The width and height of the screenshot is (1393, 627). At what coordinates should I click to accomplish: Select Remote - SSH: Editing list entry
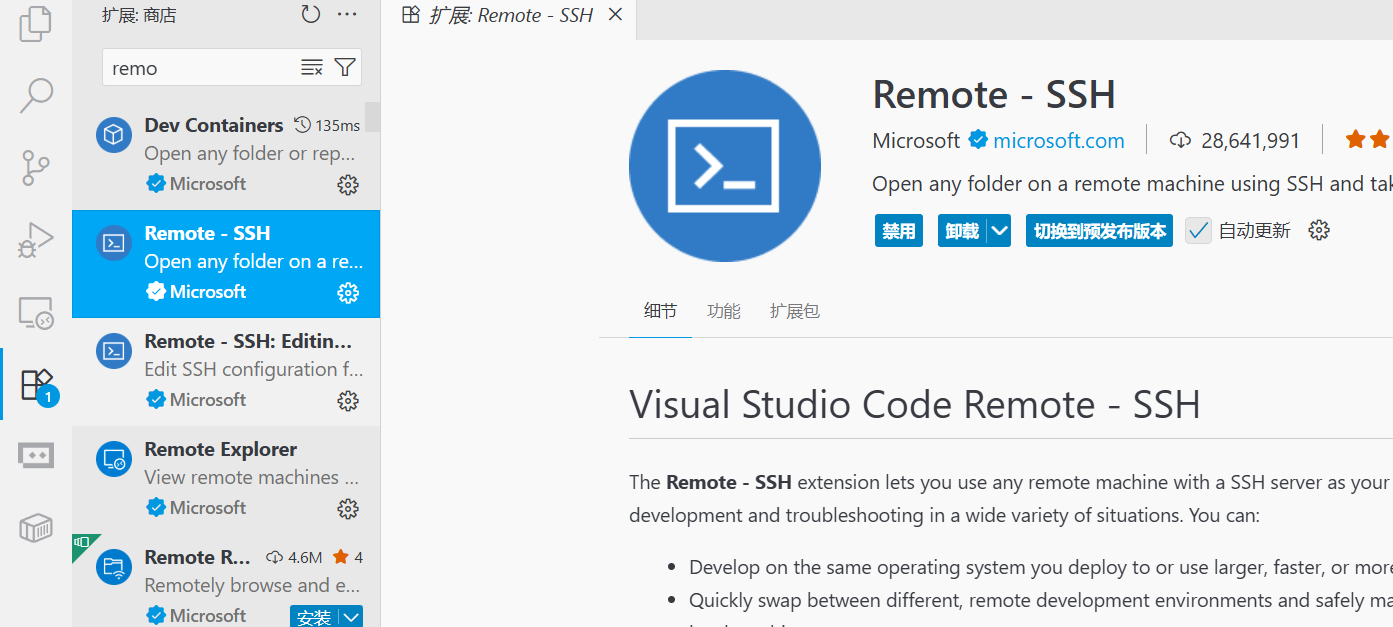click(226, 372)
